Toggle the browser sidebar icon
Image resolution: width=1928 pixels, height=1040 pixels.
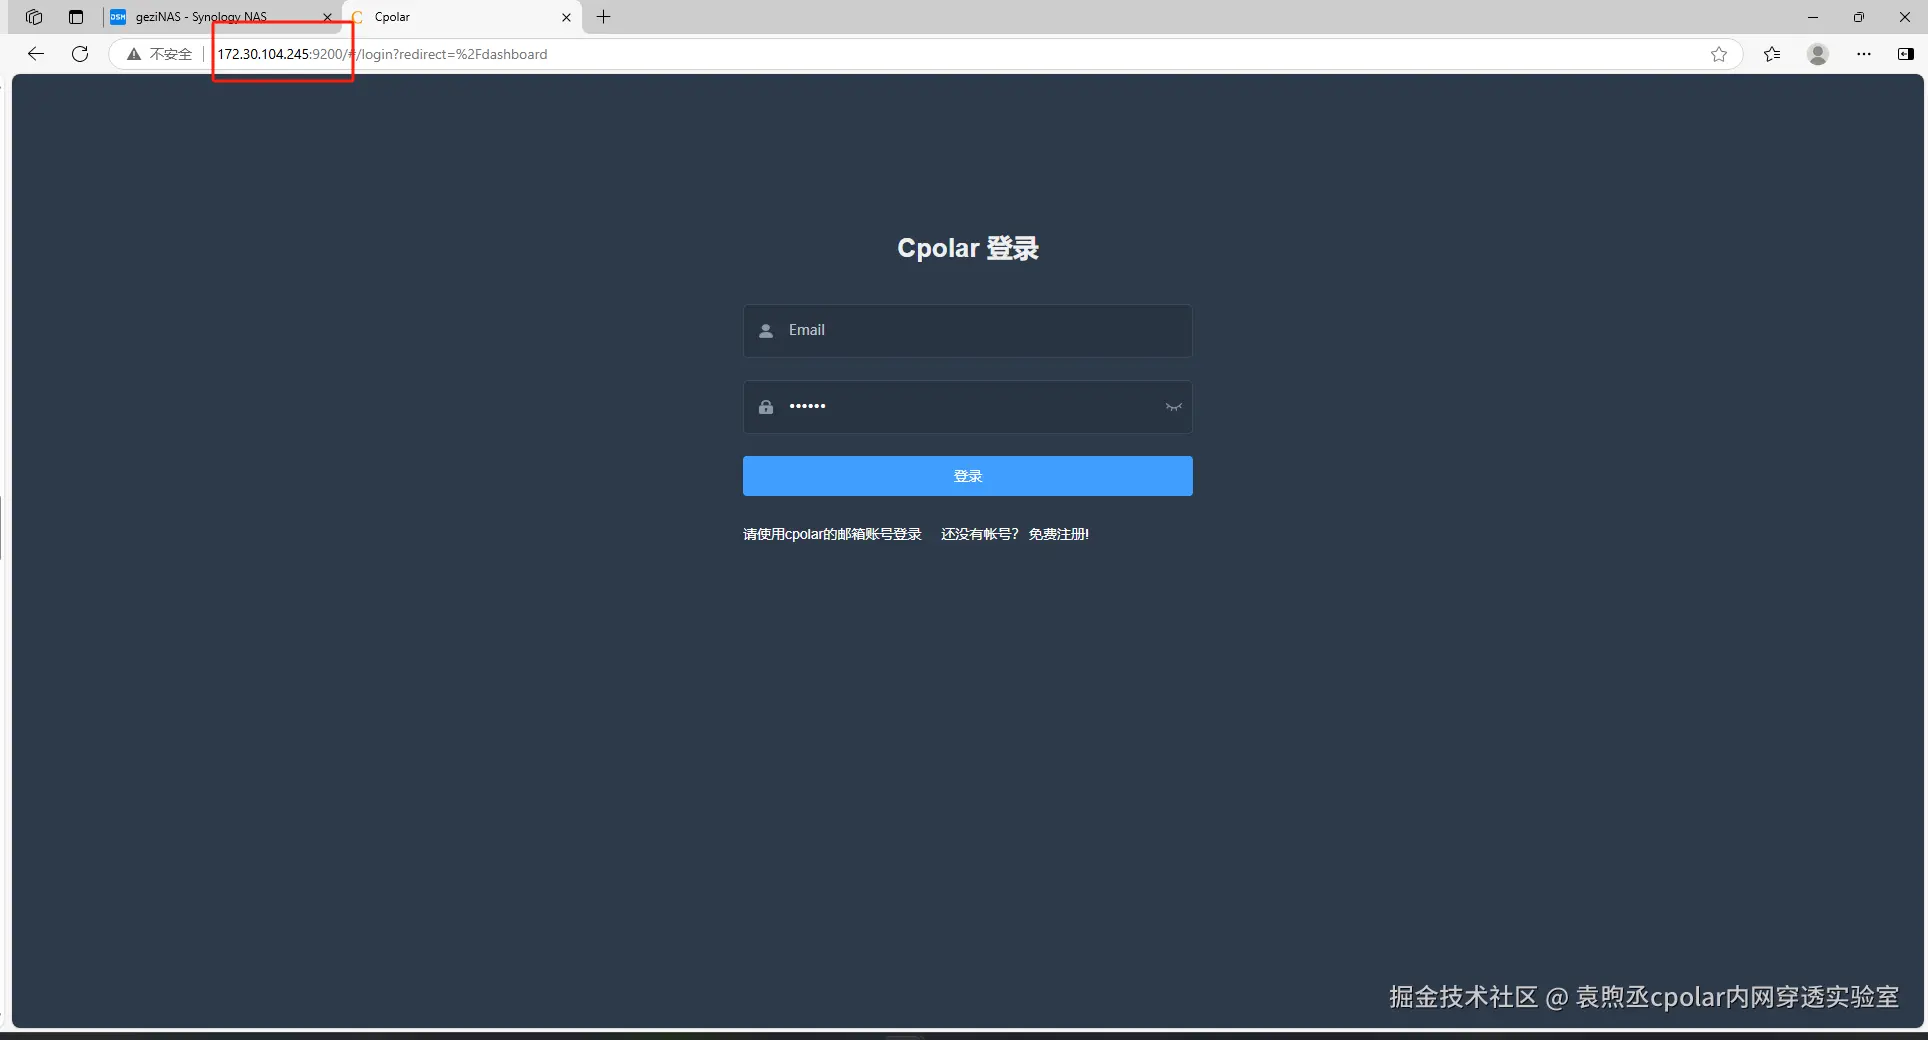coord(1906,54)
